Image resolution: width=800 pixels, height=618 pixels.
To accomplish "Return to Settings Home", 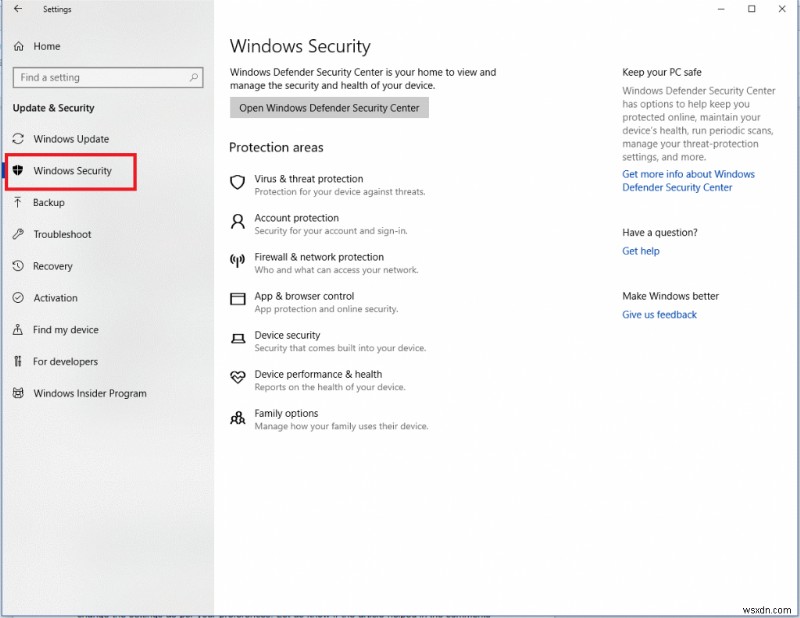I will (44, 46).
